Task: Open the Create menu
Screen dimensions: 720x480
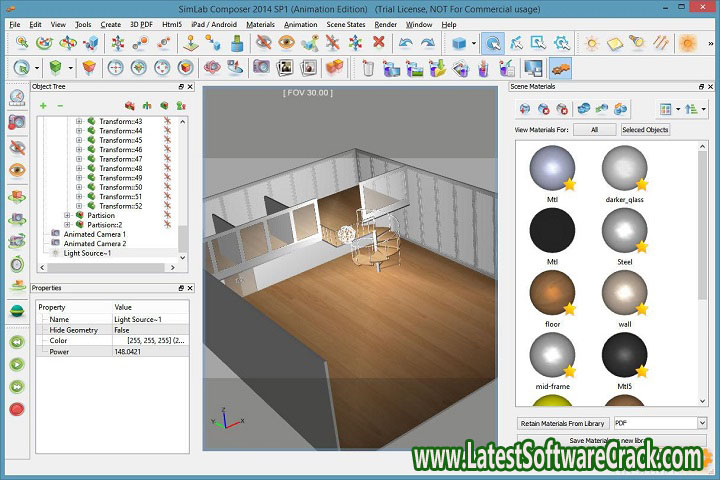Action: [x=110, y=24]
